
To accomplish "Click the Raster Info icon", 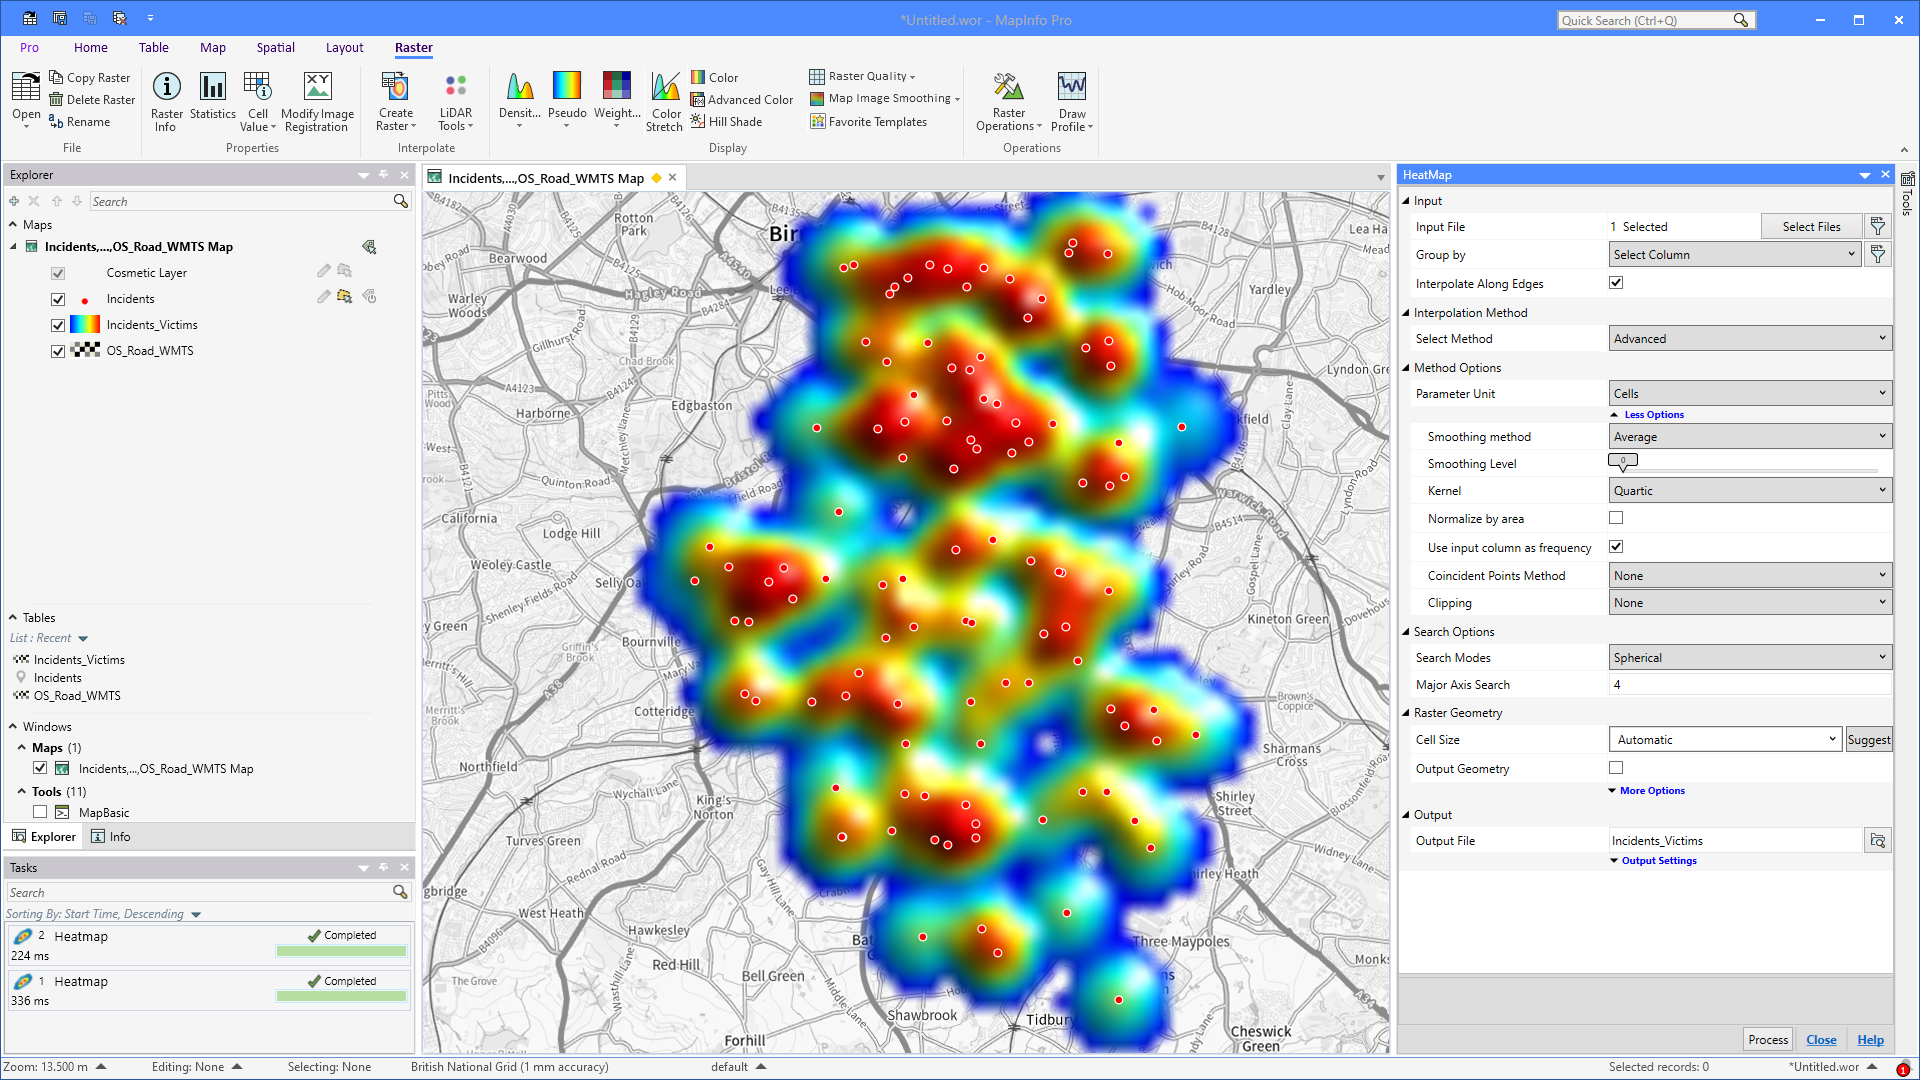I will coord(166,99).
